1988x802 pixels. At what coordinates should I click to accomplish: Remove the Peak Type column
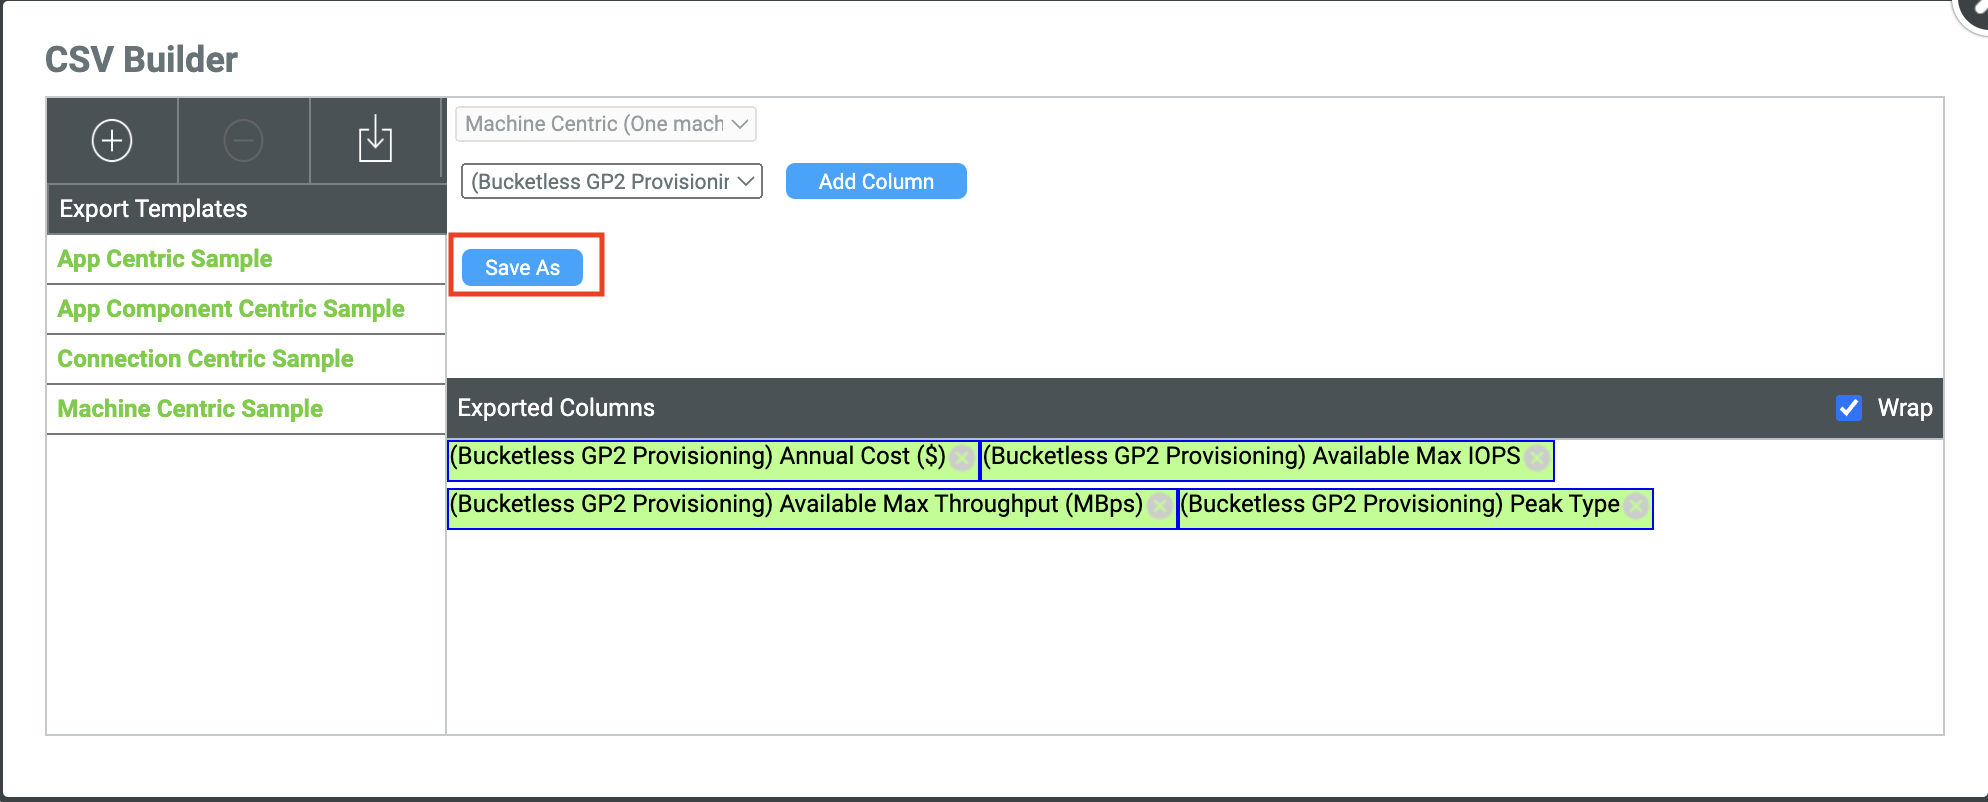click(1636, 506)
